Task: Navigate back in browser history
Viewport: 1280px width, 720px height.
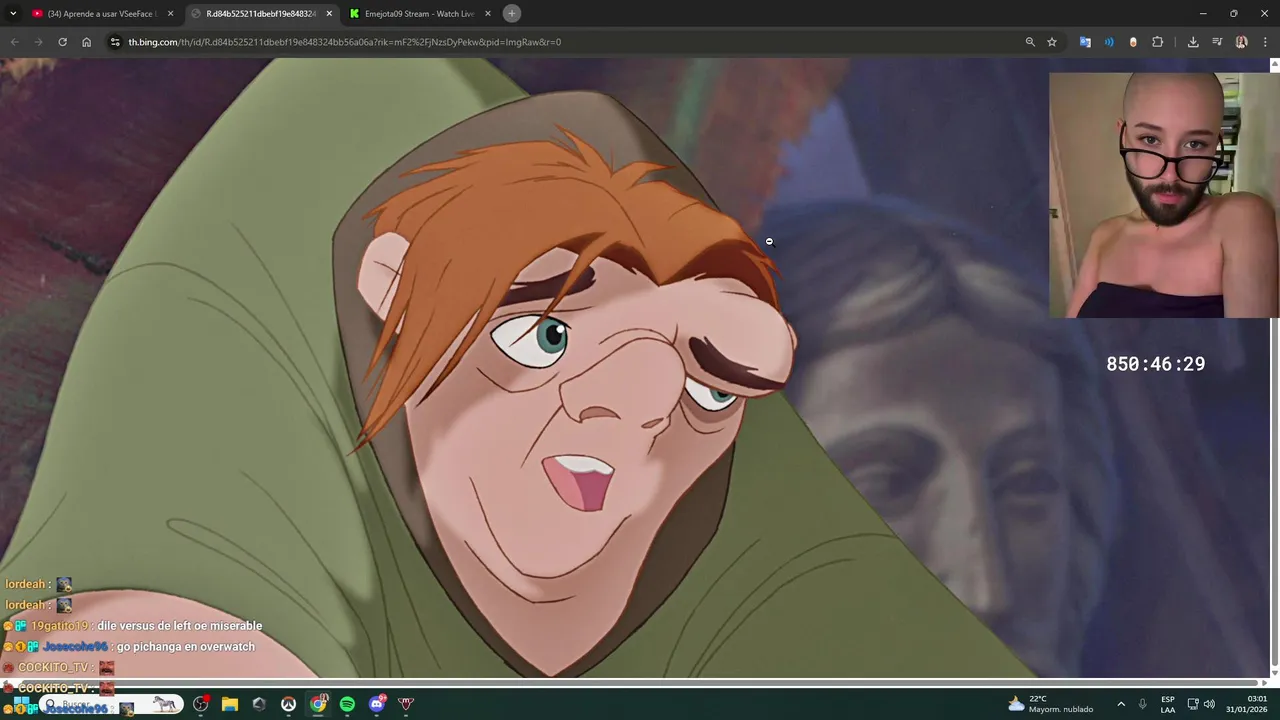Action: (x=14, y=42)
